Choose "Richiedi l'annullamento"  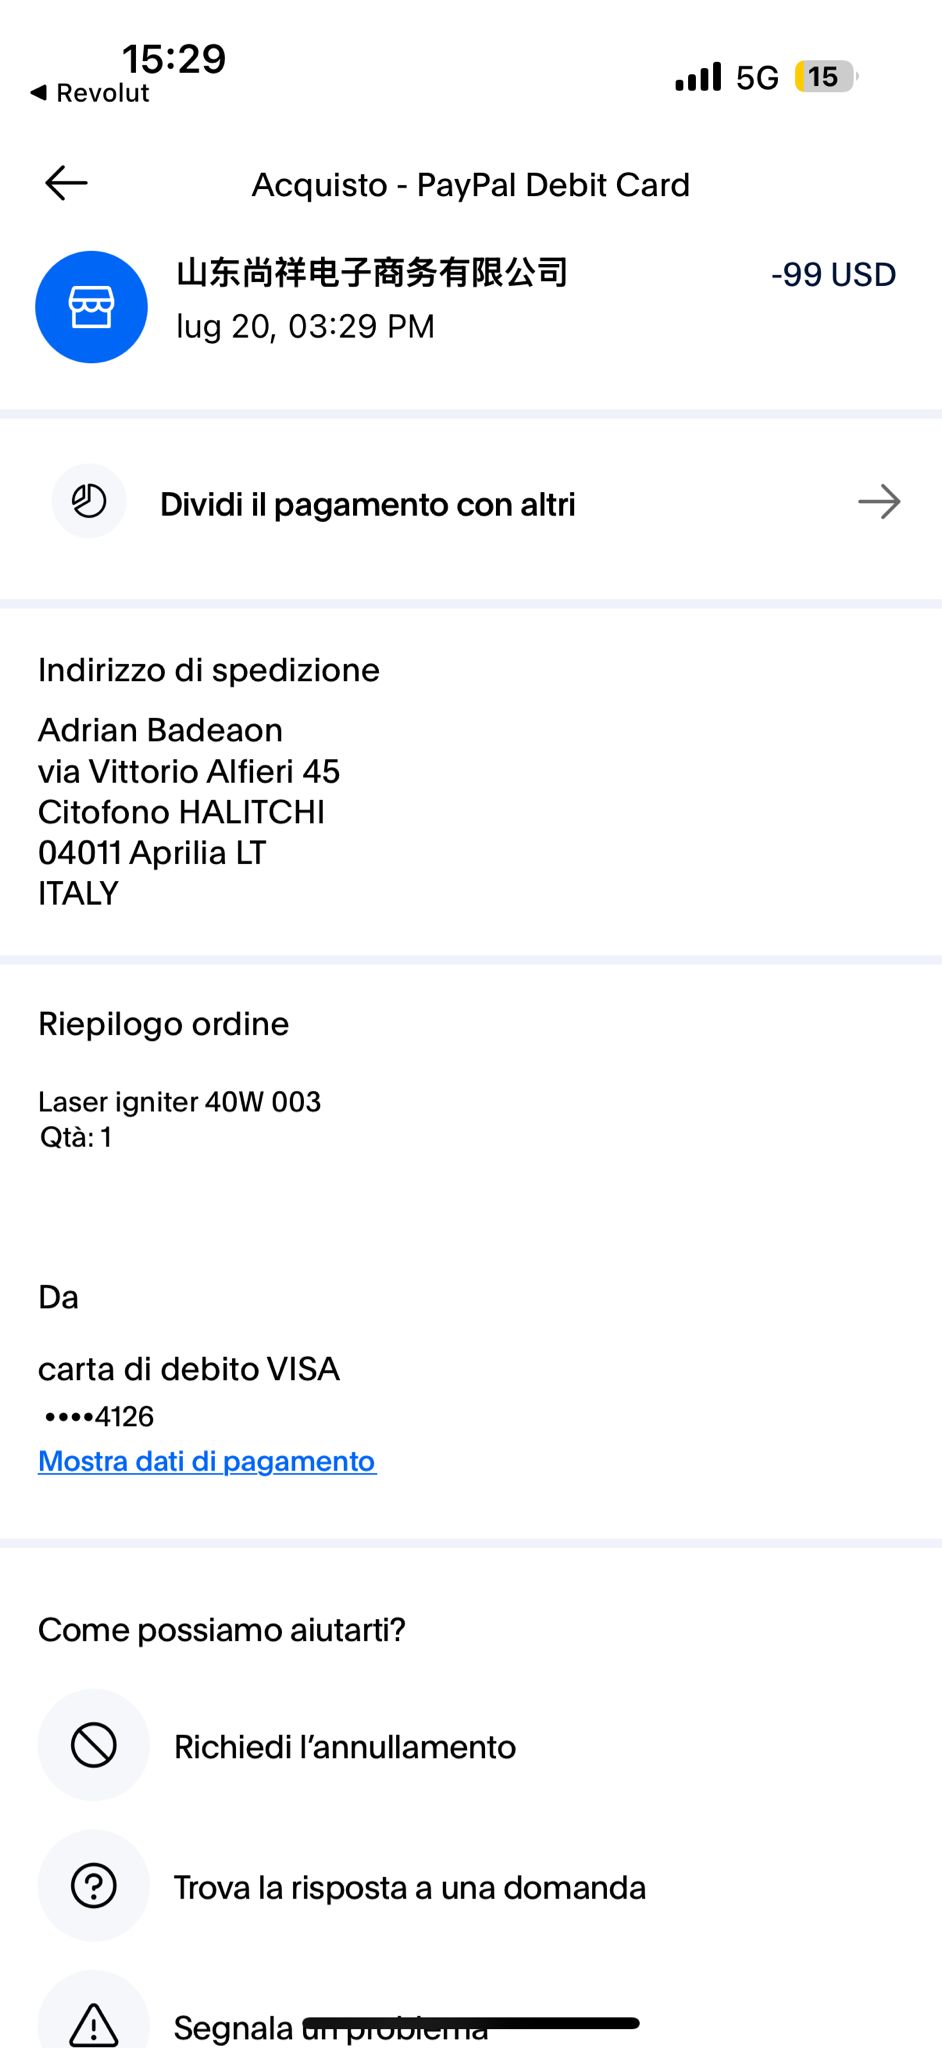(345, 1747)
